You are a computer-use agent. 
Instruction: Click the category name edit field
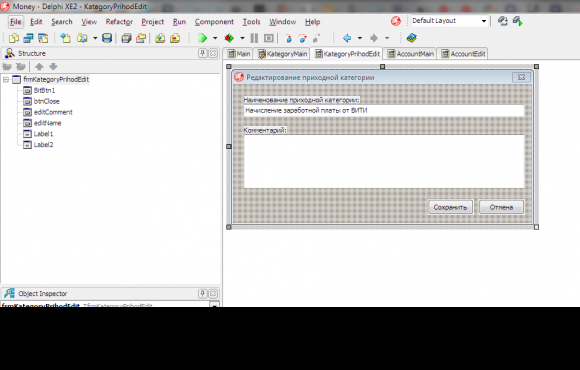click(384, 111)
